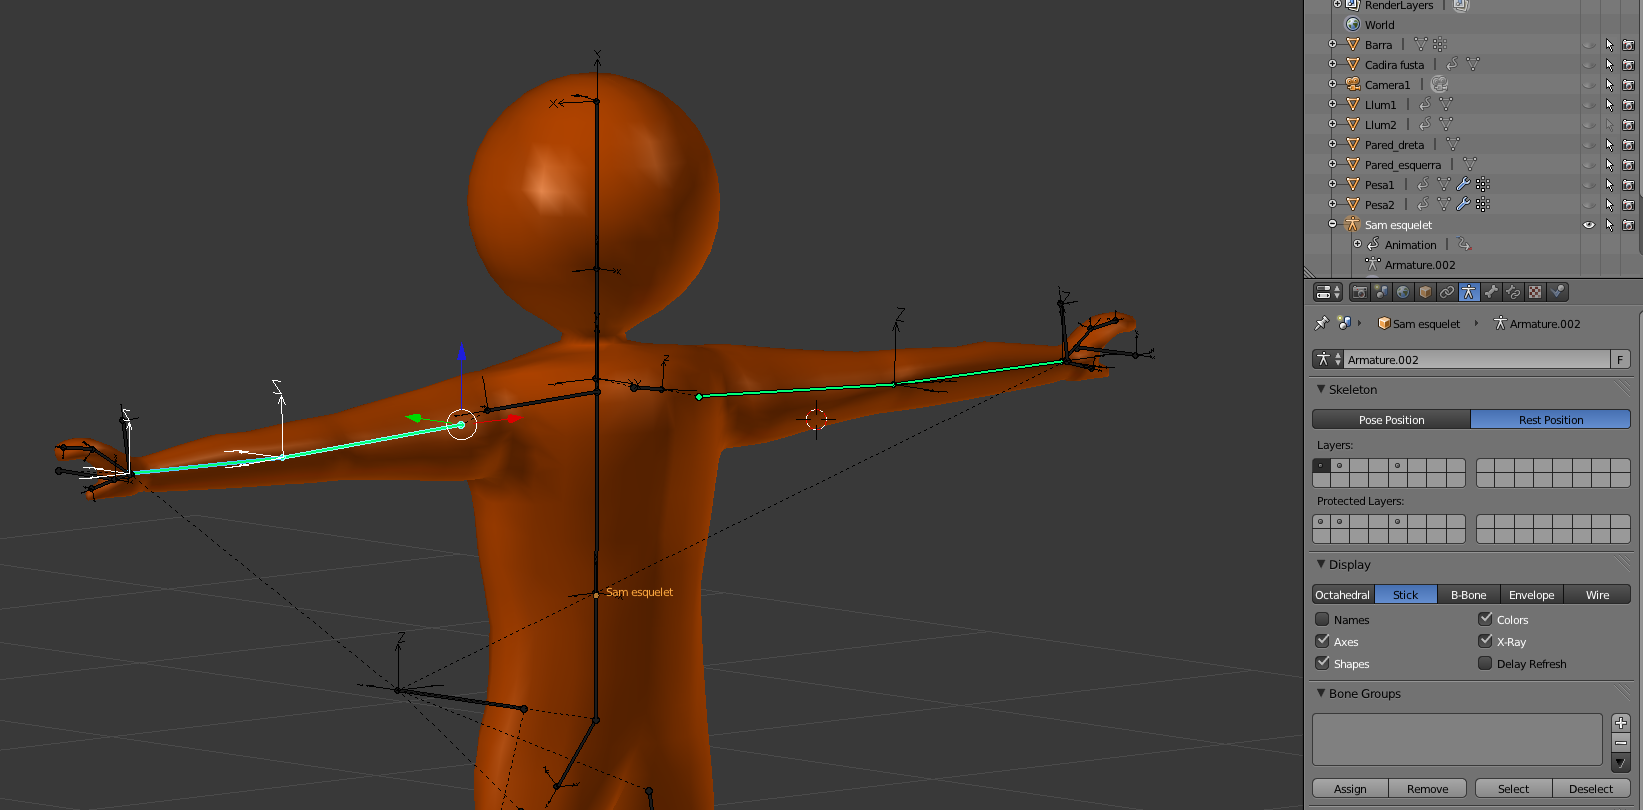The height and width of the screenshot is (810, 1643).
Task: Uncheck the Colors checkbox
Action: [1485, 619]
